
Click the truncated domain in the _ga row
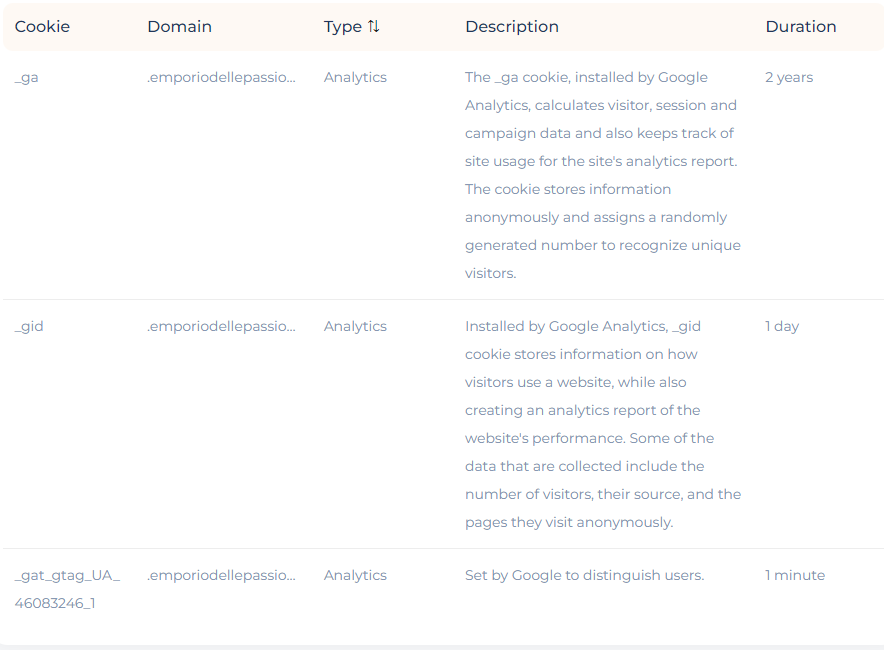coord(221,77)
